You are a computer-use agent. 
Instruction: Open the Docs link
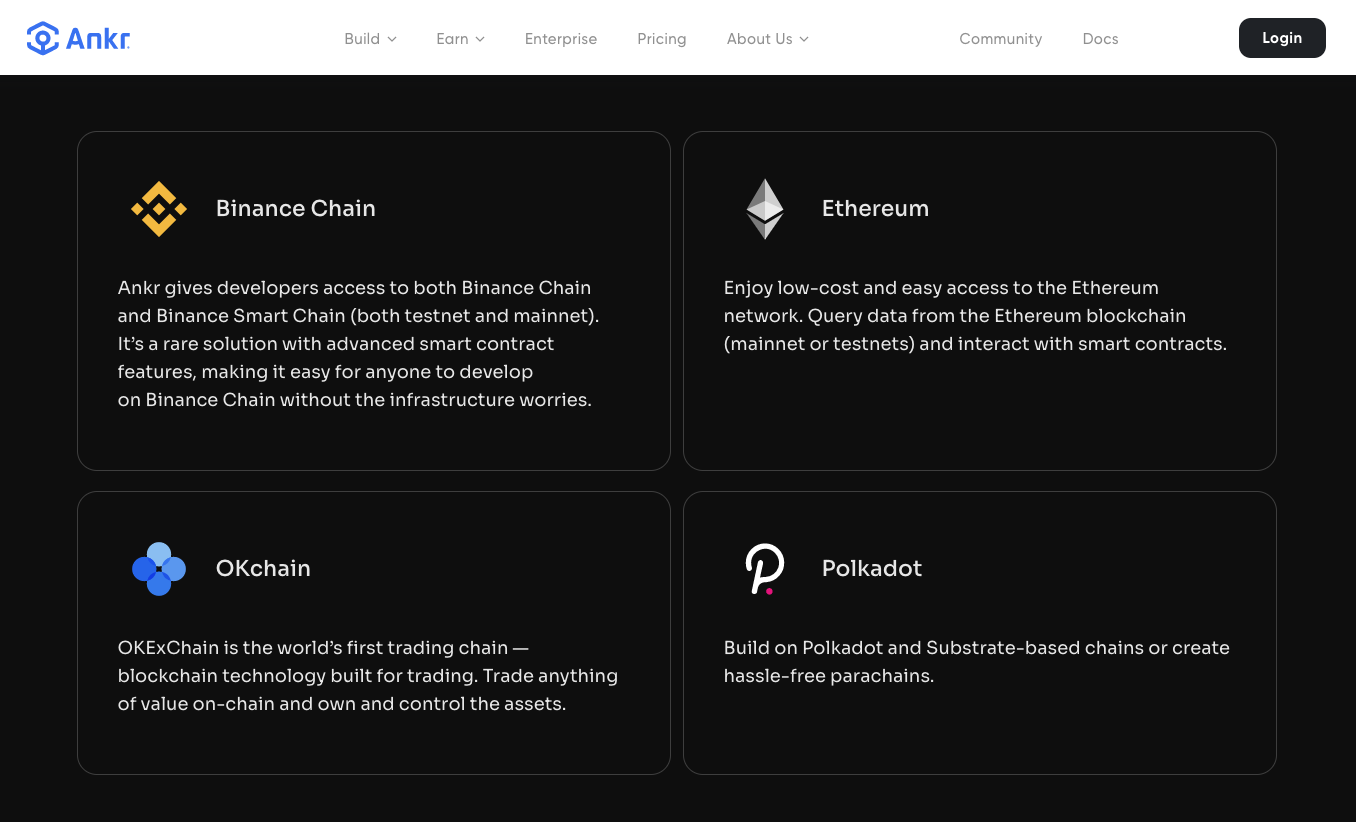(1101, 39)
